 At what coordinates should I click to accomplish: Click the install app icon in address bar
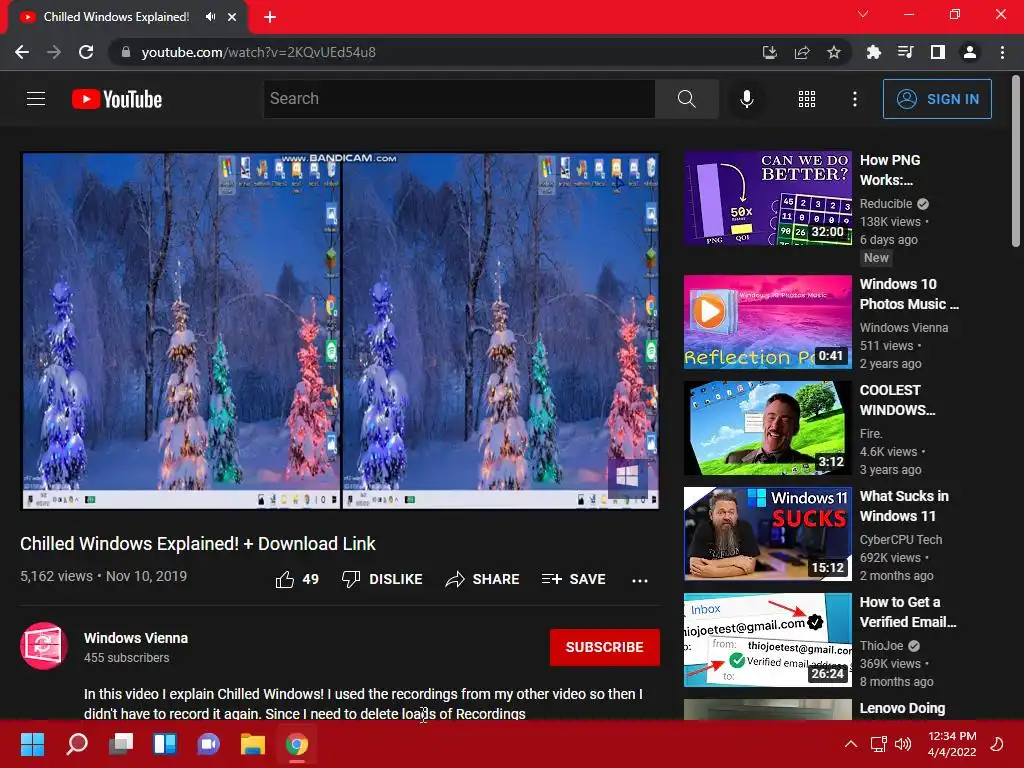click(x=769, y=52)
